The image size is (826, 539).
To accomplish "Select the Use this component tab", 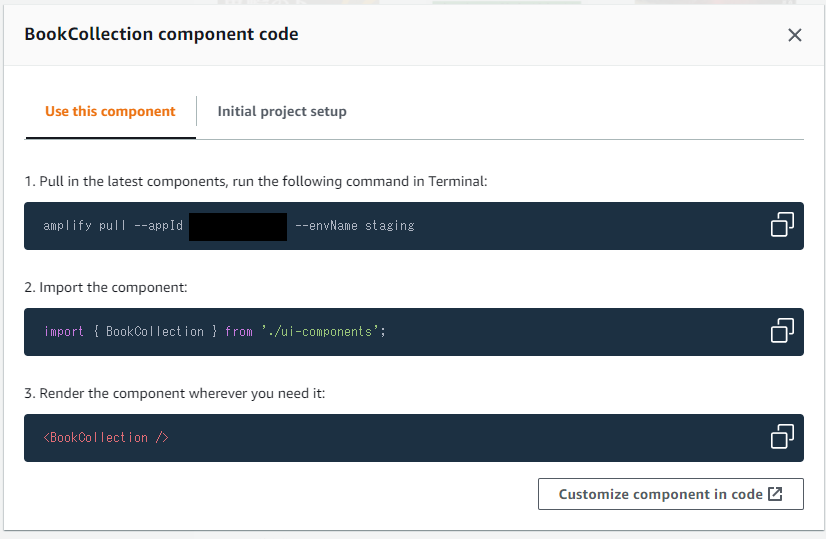I will point(110,111).
